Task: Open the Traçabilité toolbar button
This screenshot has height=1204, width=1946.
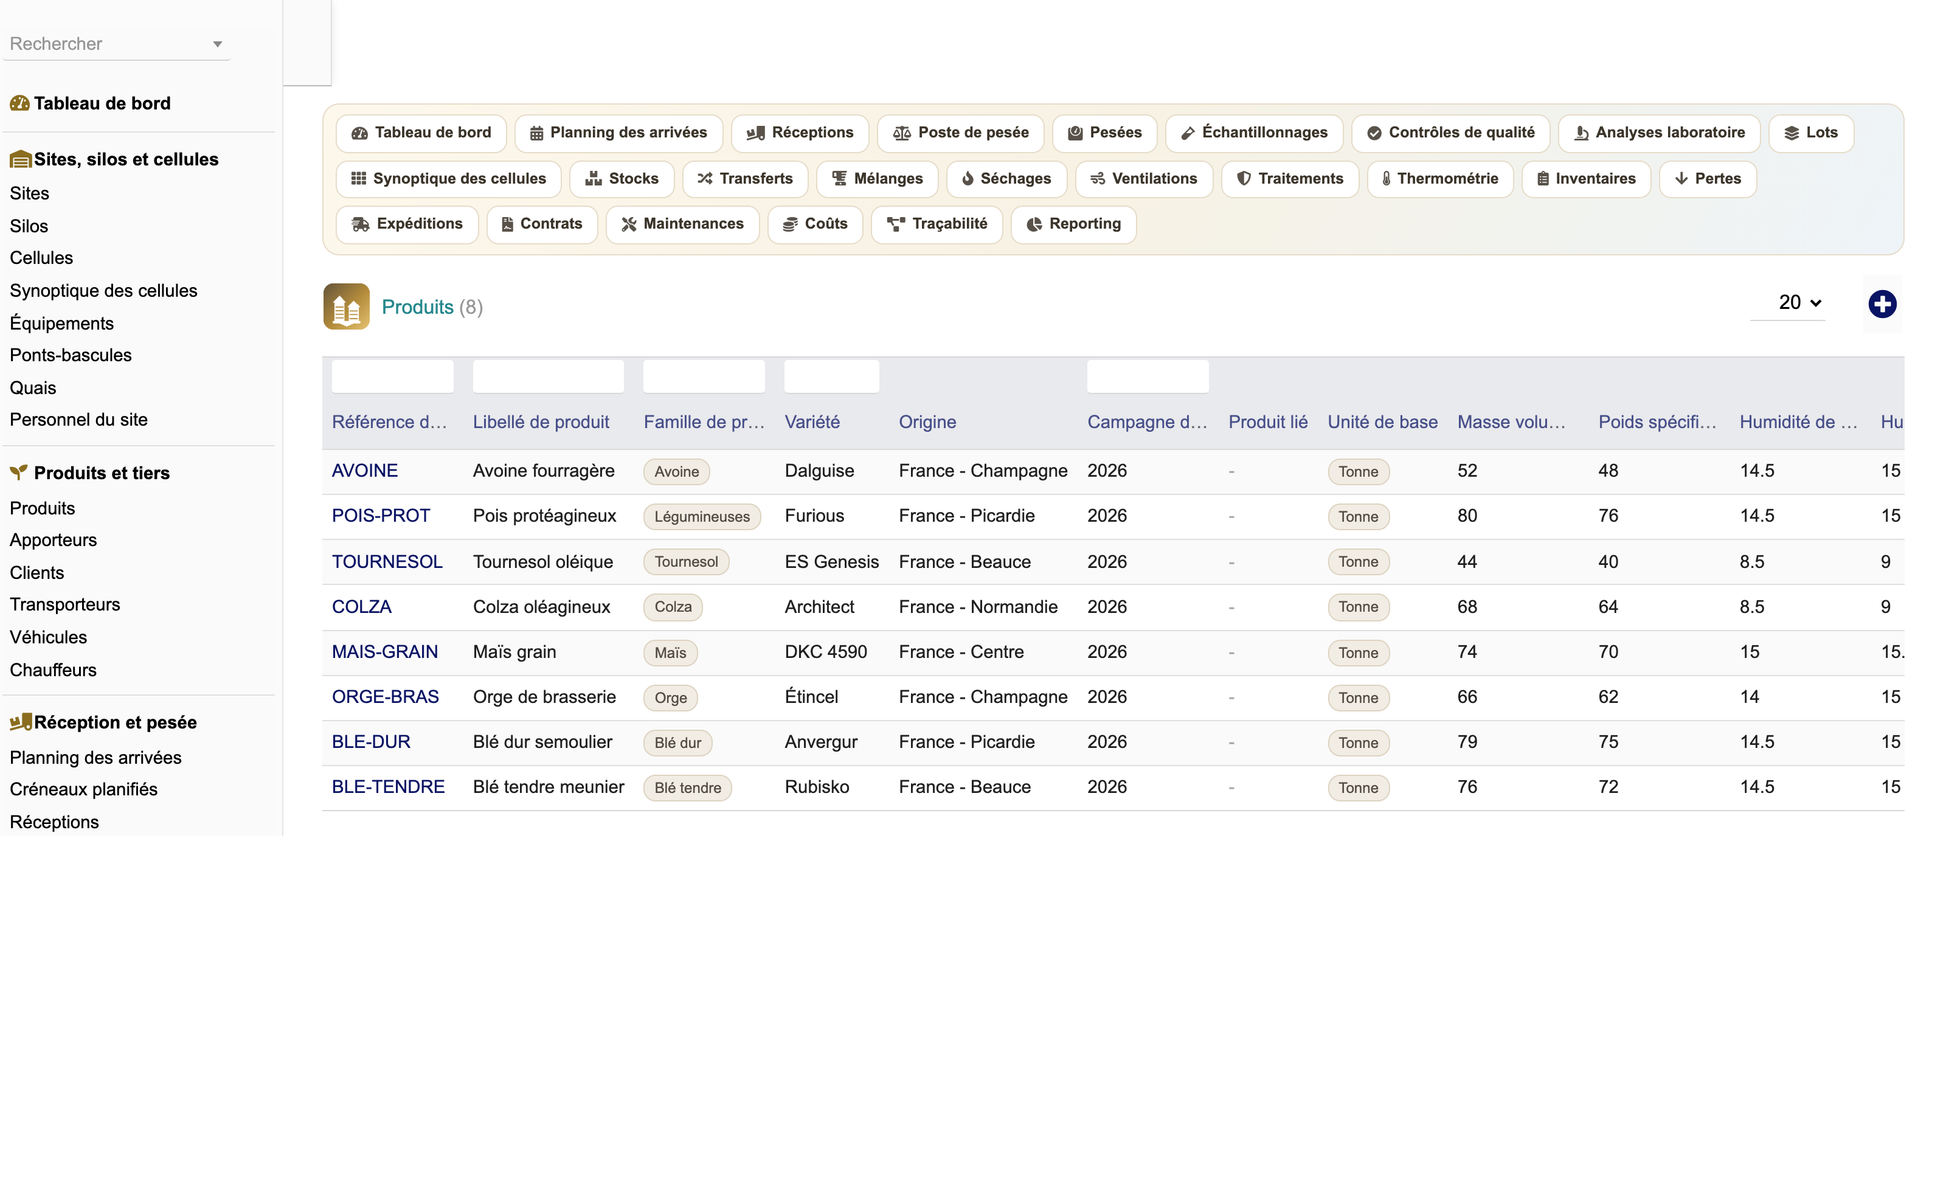Action: click(x=937, y=224)
